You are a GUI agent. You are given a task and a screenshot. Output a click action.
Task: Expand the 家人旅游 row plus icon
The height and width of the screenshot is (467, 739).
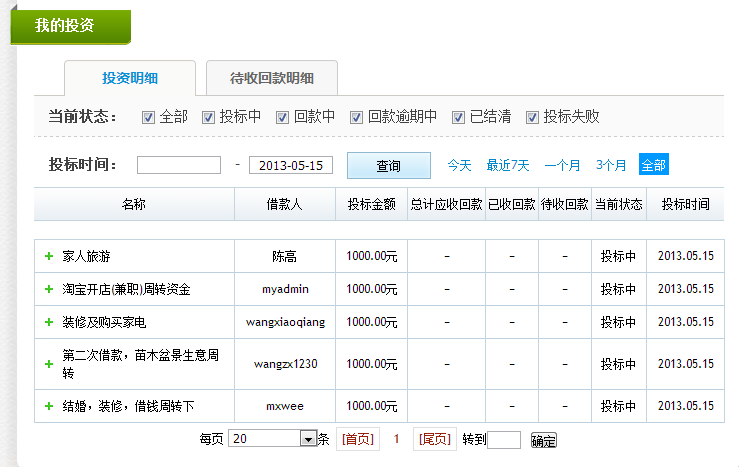click(49, 256)
